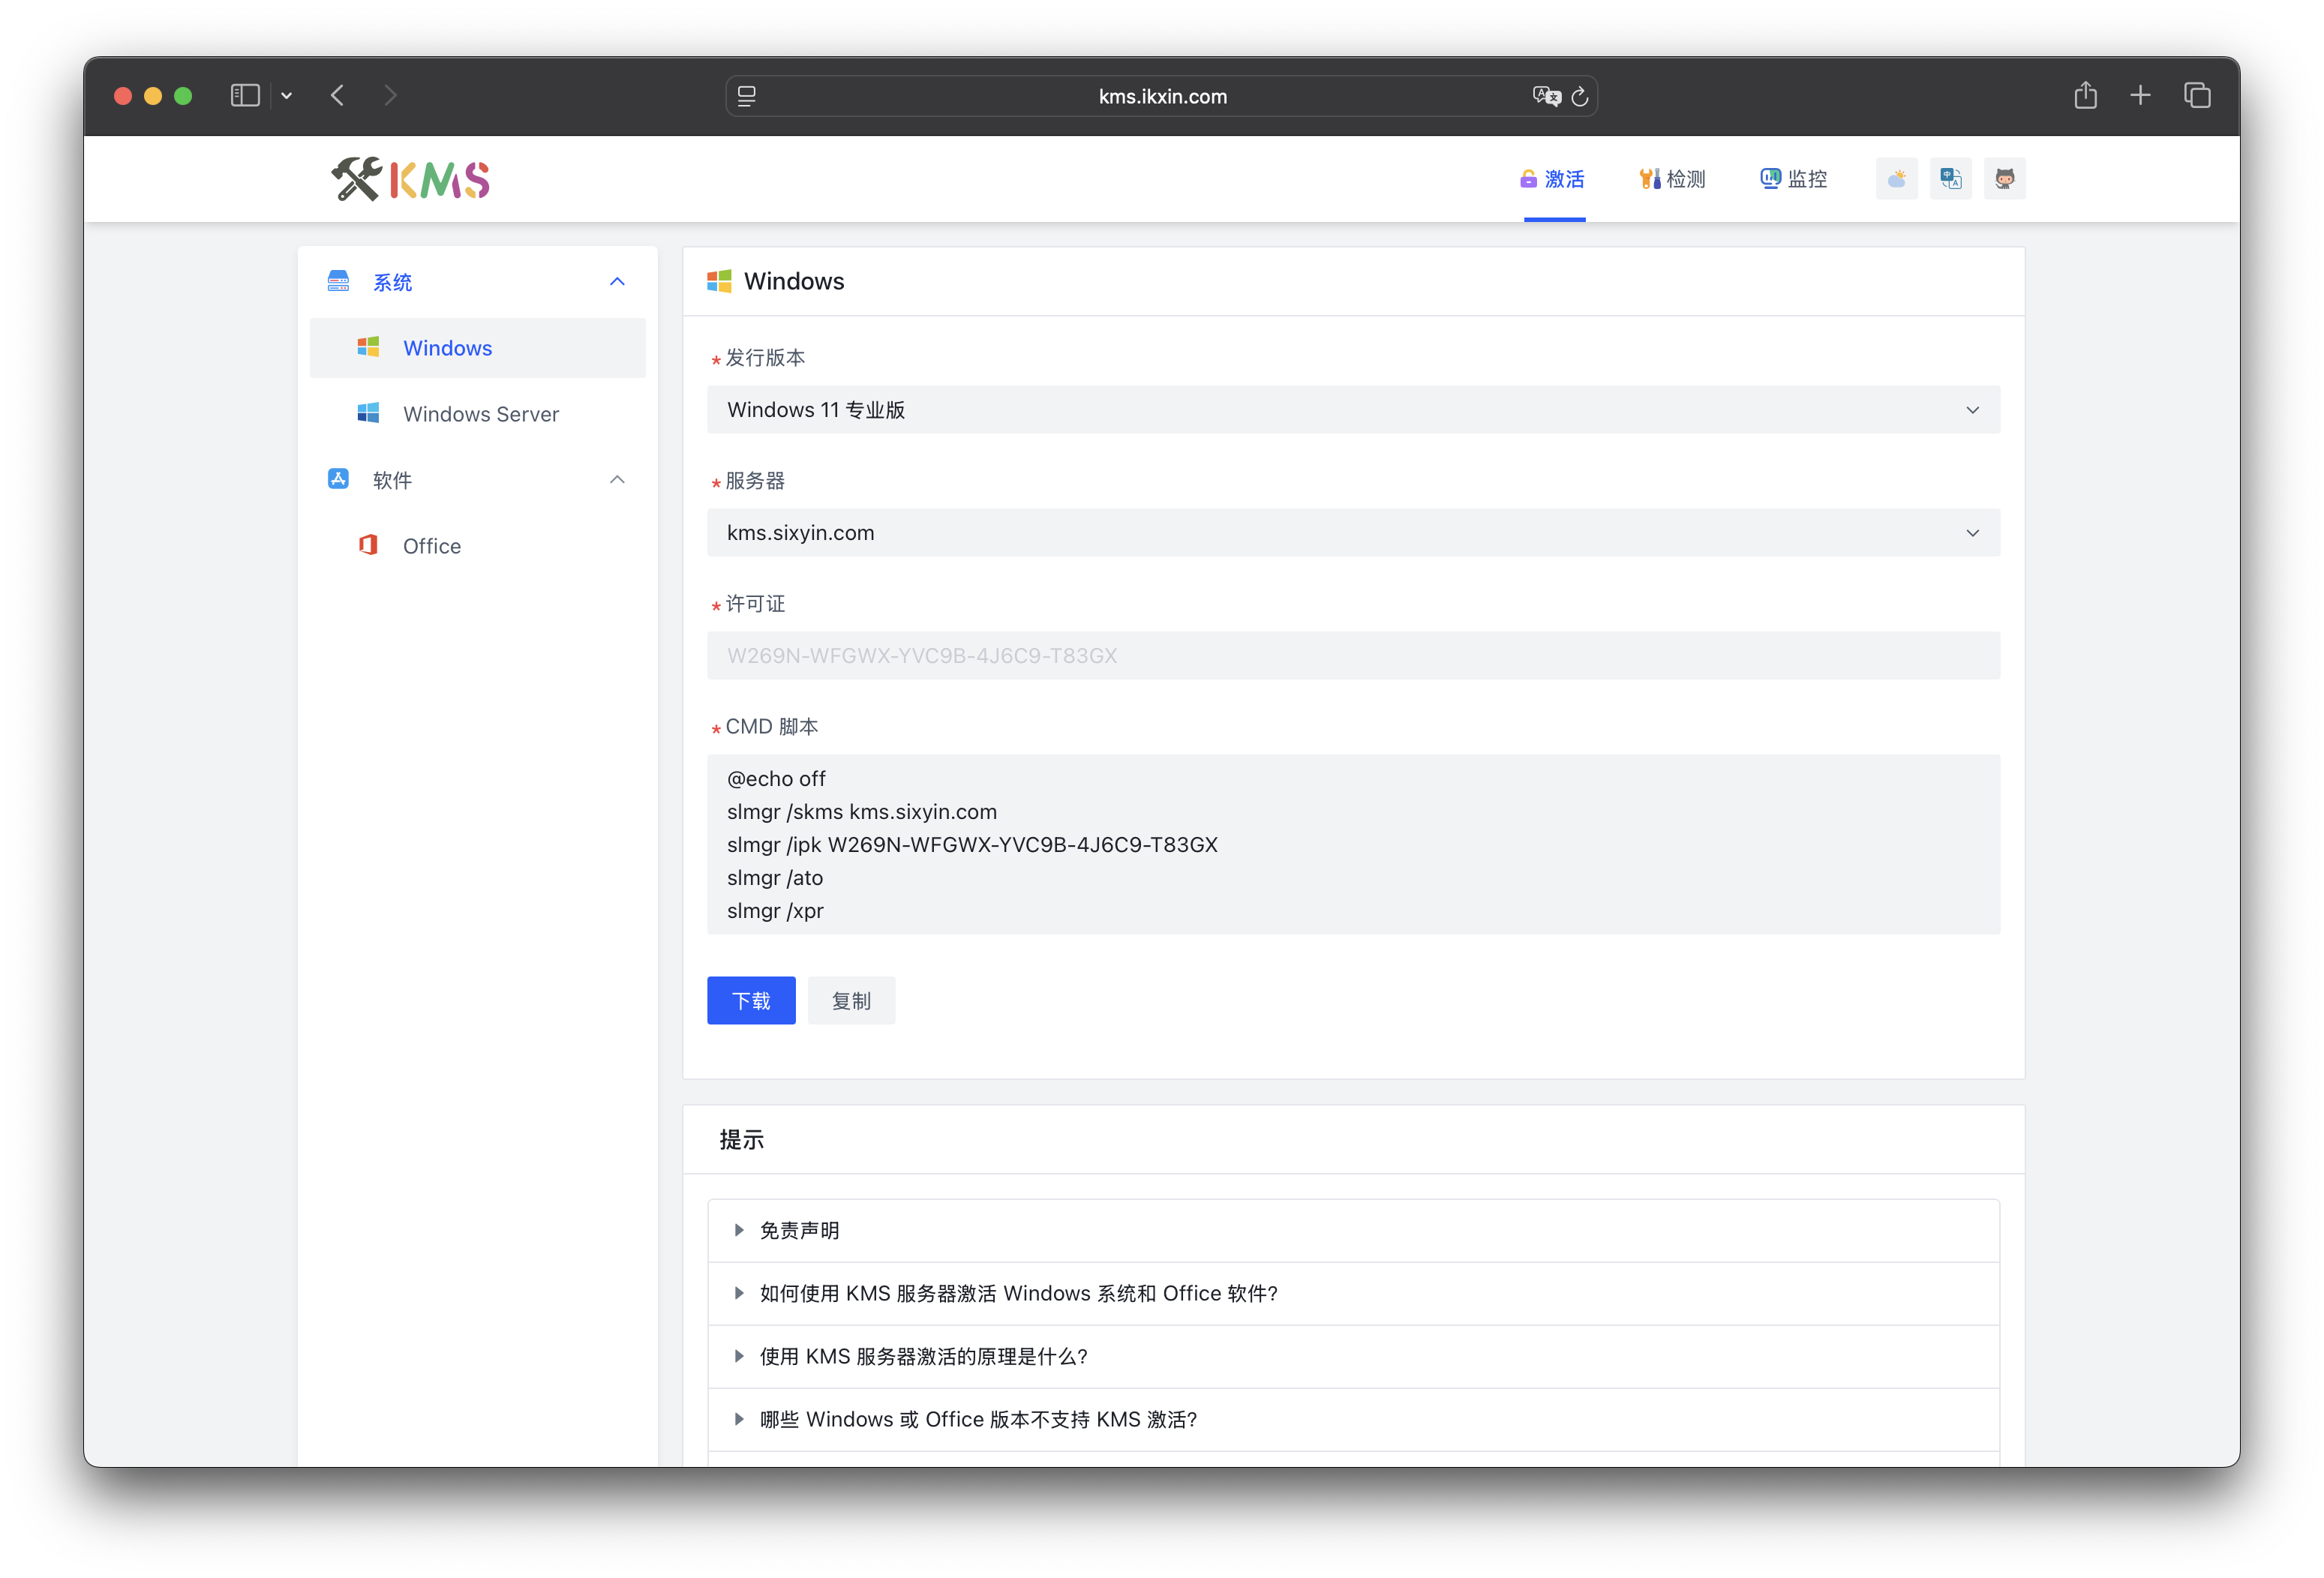Click the Office logo icon in sidebar
Image resolution: width=2324 pixels, height=1578 pixels.
(368, 545)
